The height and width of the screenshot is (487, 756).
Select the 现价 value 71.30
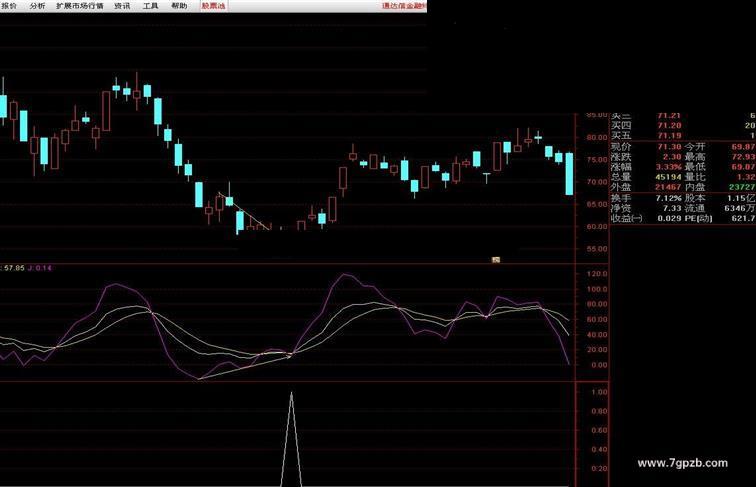(x=670, y=147)
